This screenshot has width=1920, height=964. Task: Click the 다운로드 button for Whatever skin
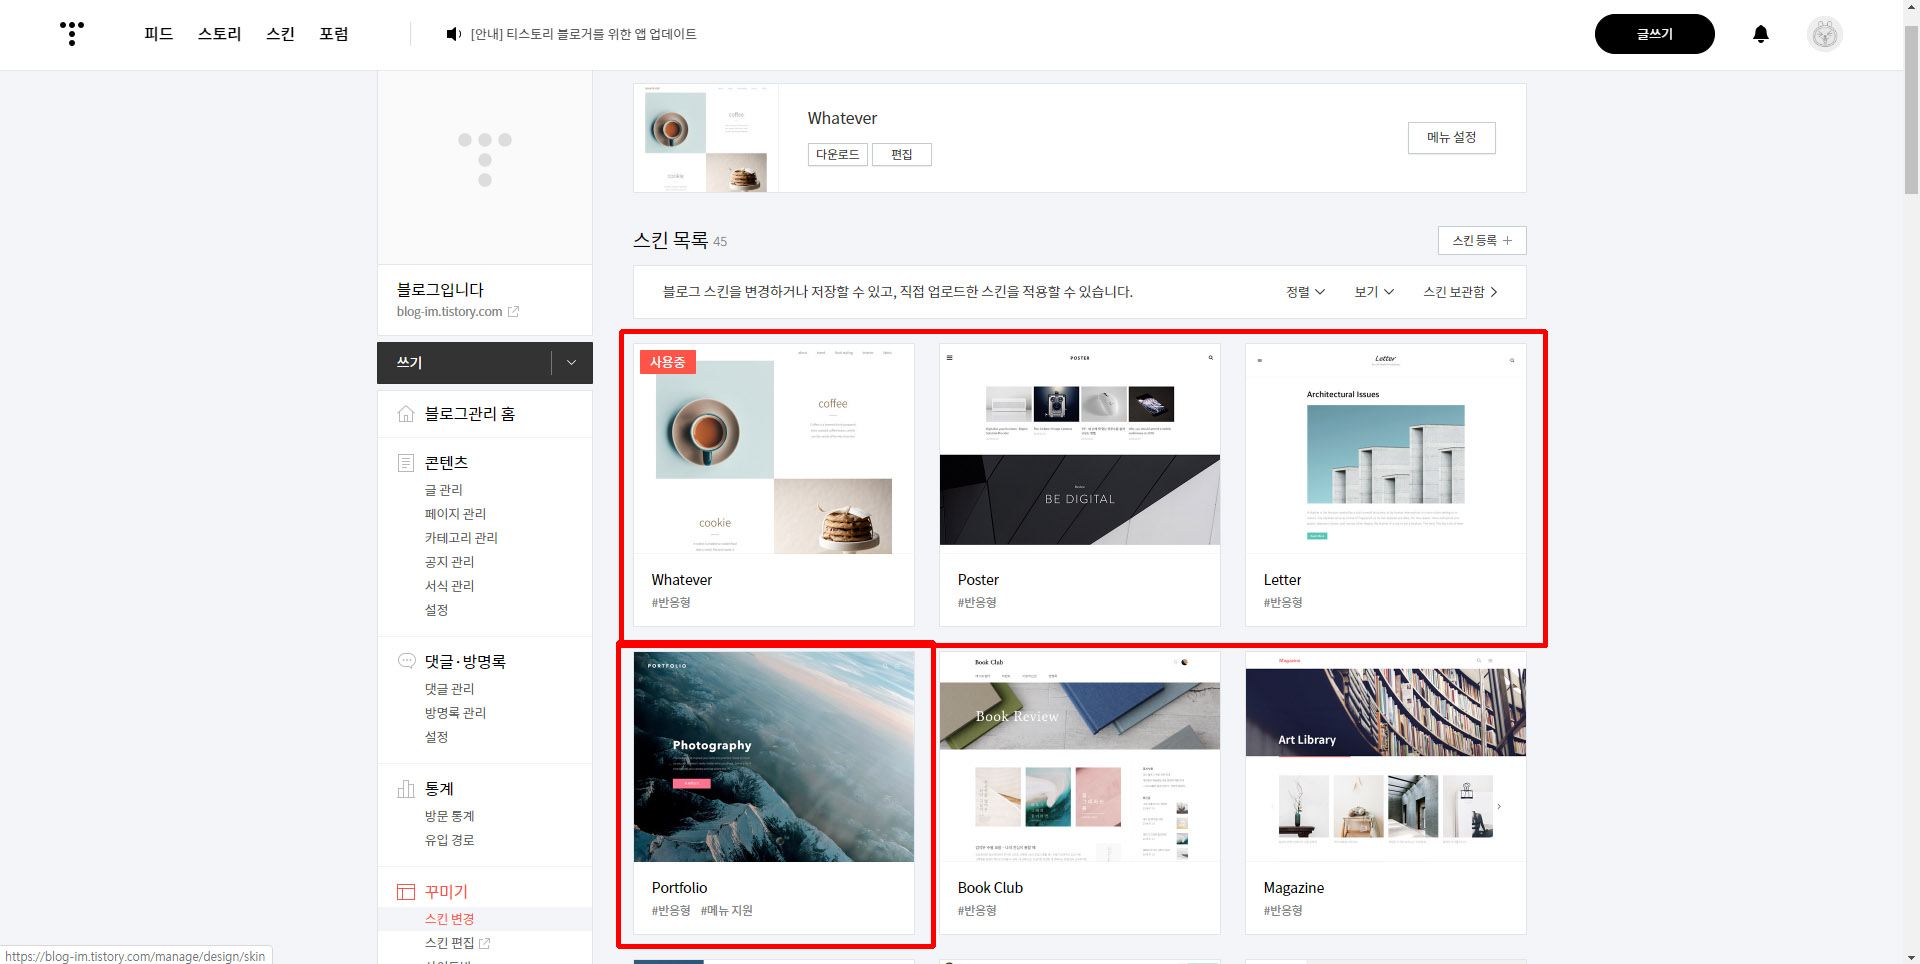[837, 155]
